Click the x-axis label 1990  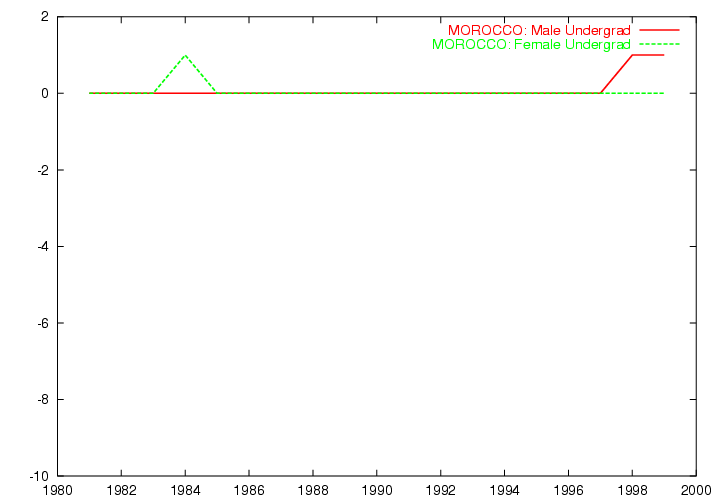[377, 490]
